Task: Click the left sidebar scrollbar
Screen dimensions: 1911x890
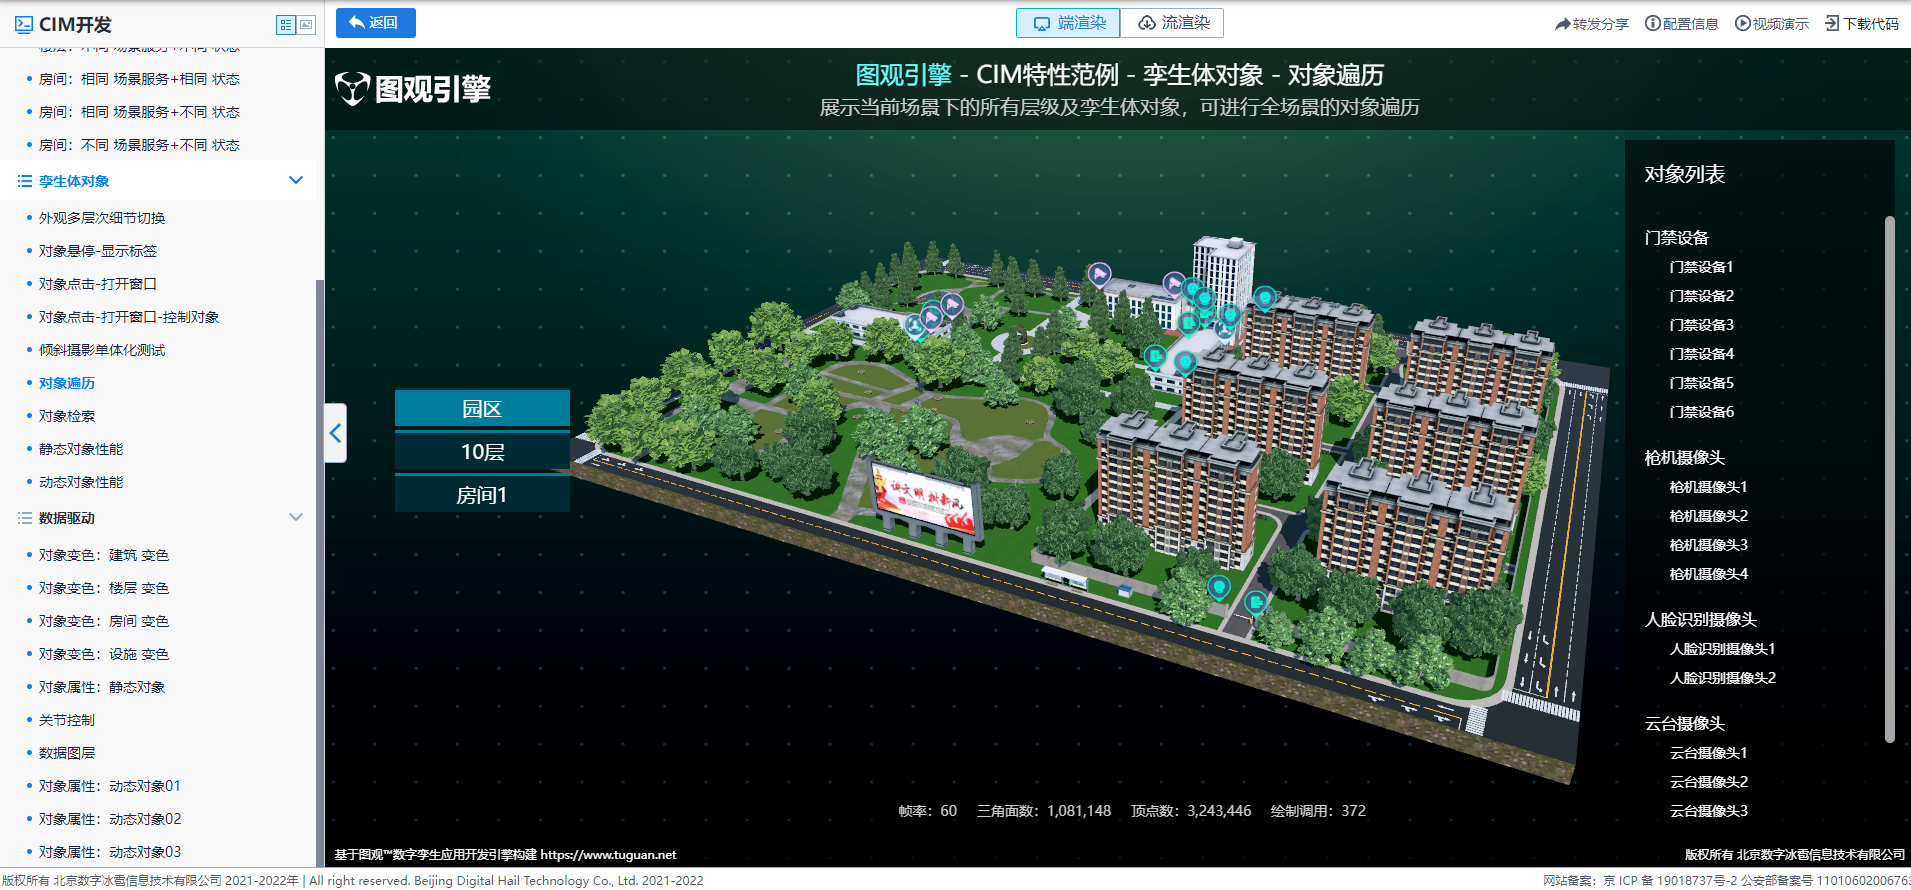Action: (x=319, y=573)
